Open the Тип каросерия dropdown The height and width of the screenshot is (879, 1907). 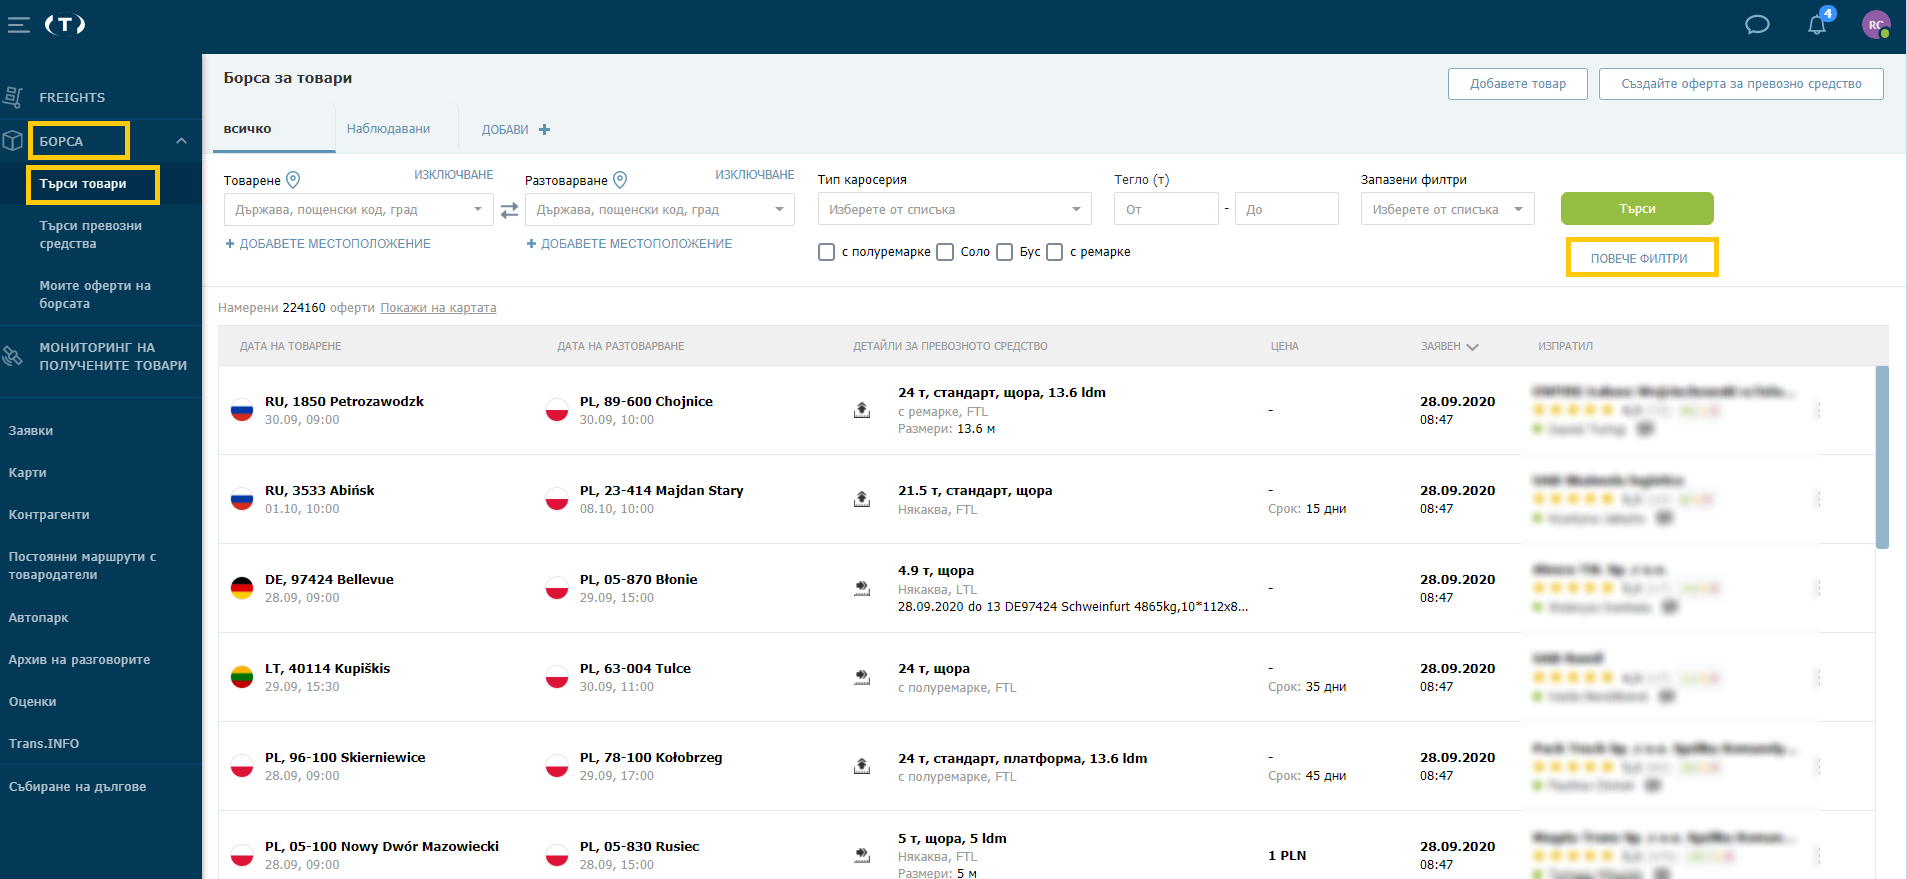955,209
